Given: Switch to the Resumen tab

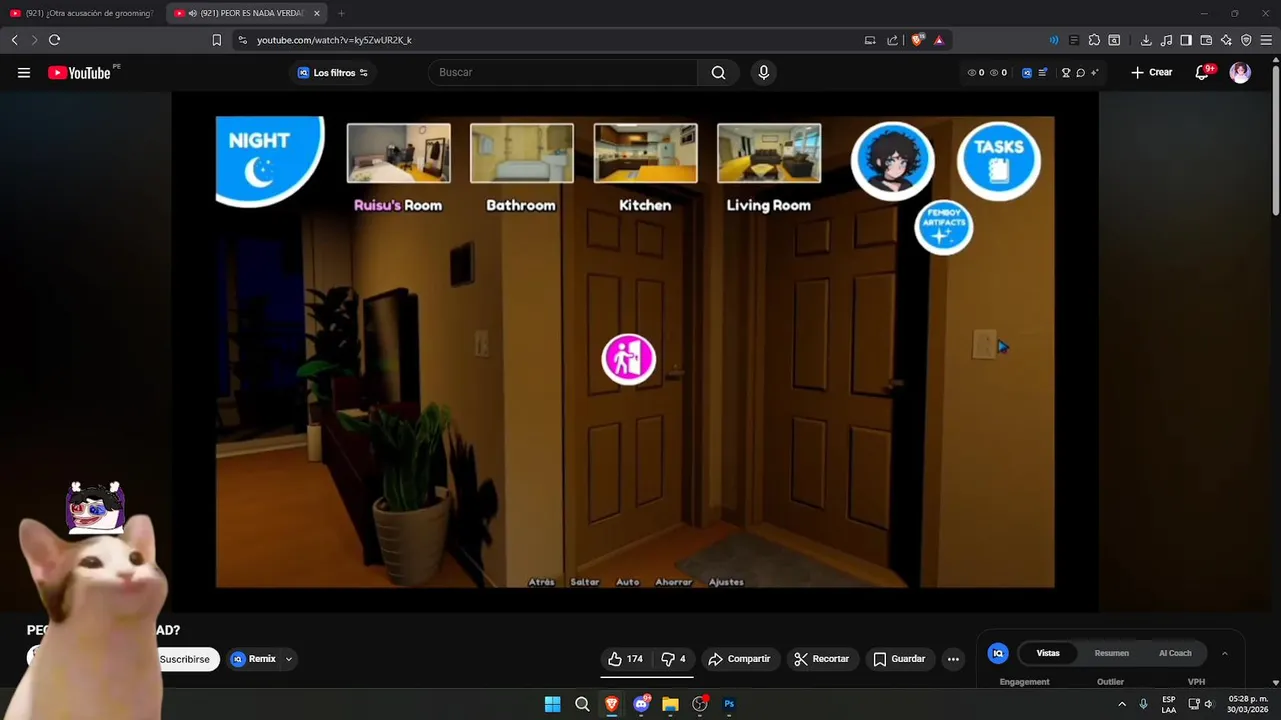Looking at the screenshot, I should point(1111,653).
